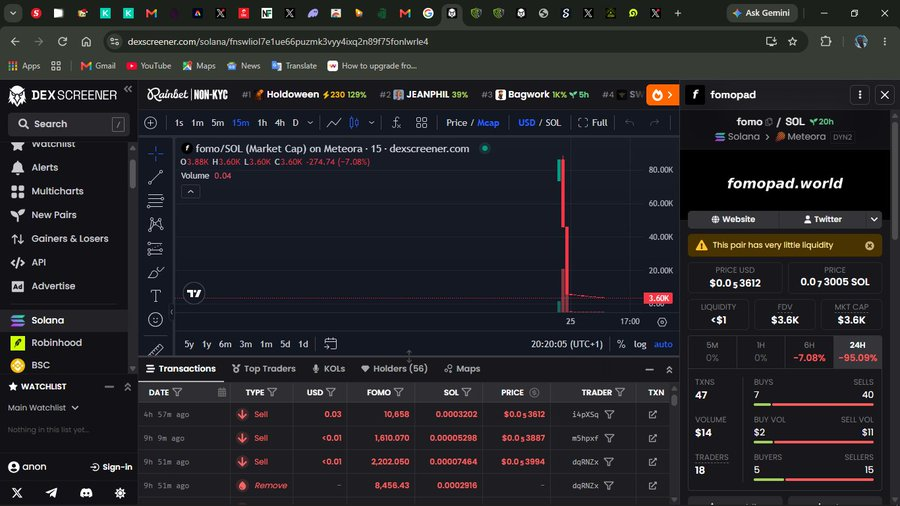900x506 pixels.
Task: Show chart values in SOL
Action: (553, 123)
